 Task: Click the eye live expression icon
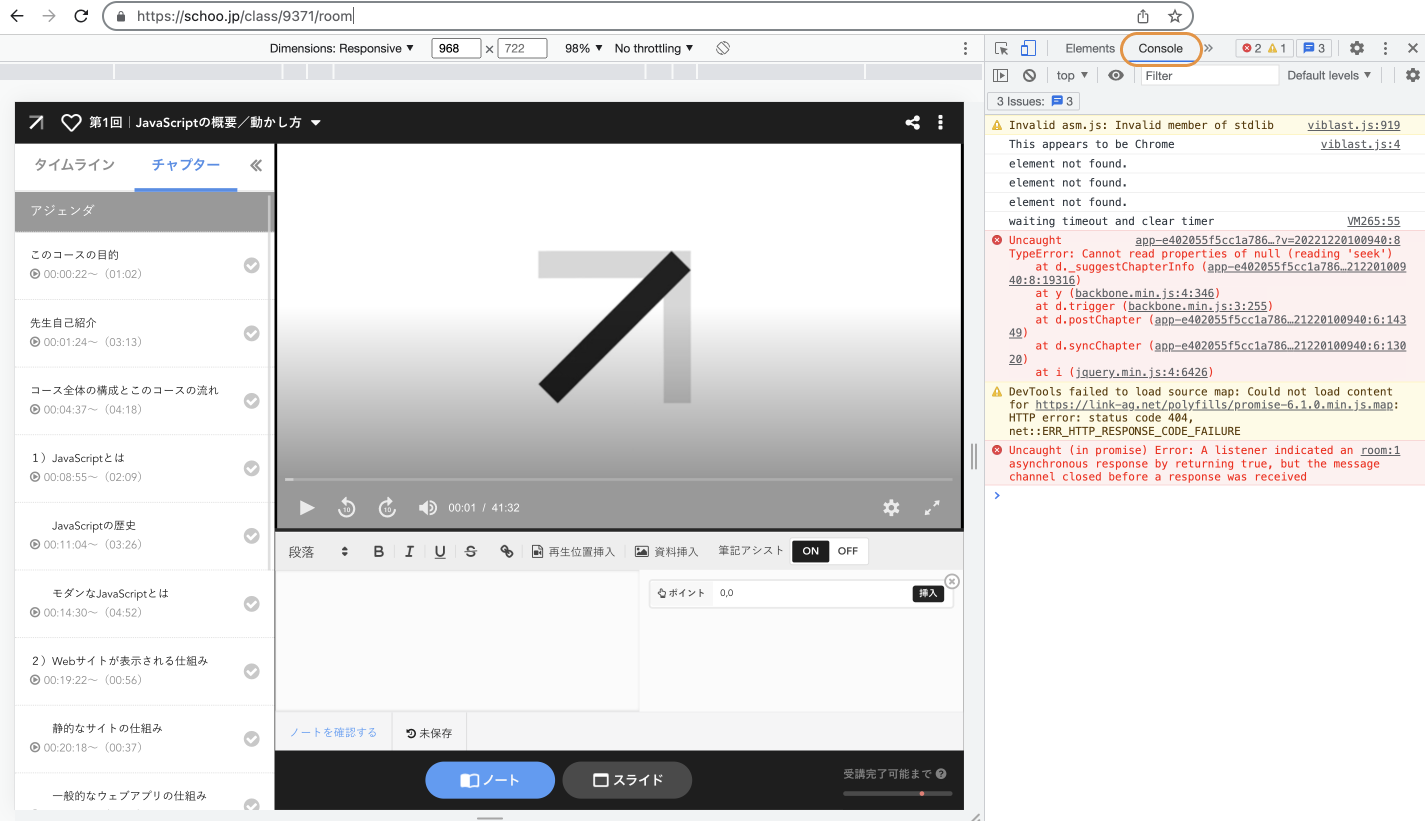pyautogui.click(x=1116, y=75)
